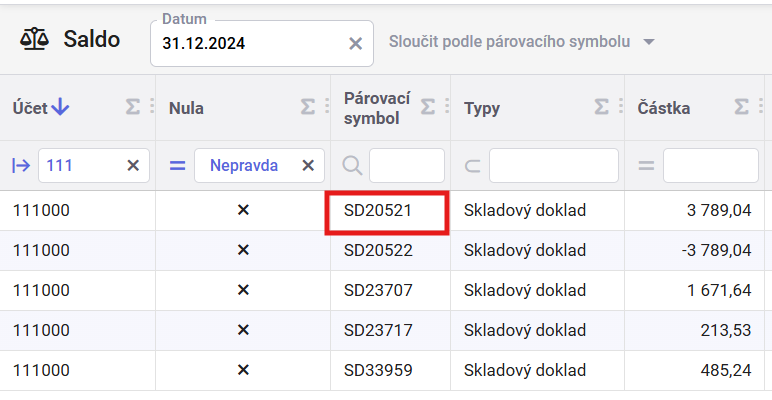Click the Párovací symbol search operator icon
This screenshot has width=772, height=400.
coord(352,166)
